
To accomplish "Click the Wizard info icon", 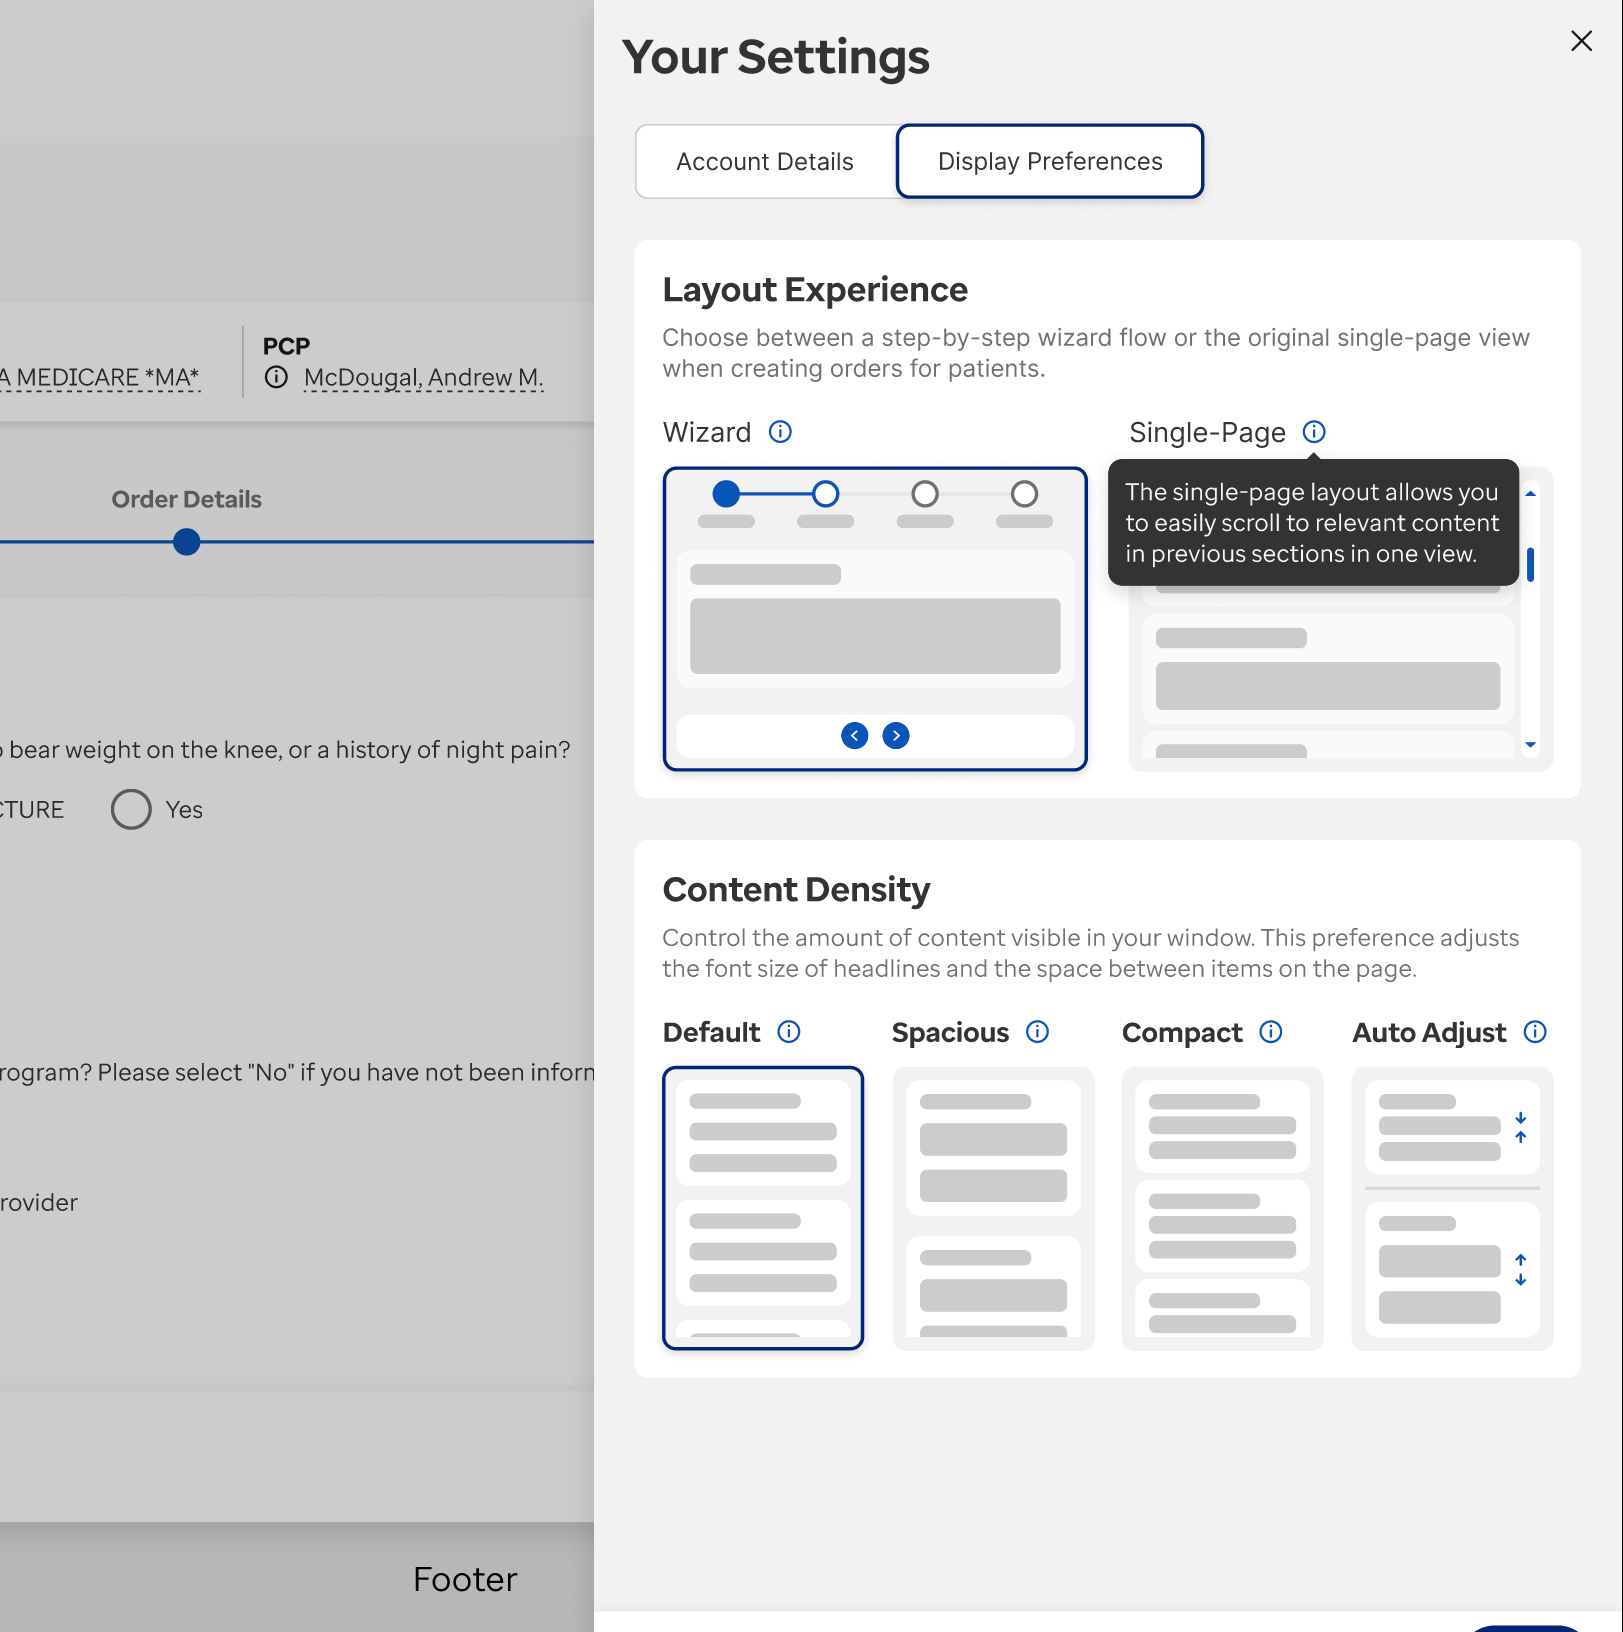I will pyautogui.click(x=780, y=432).
